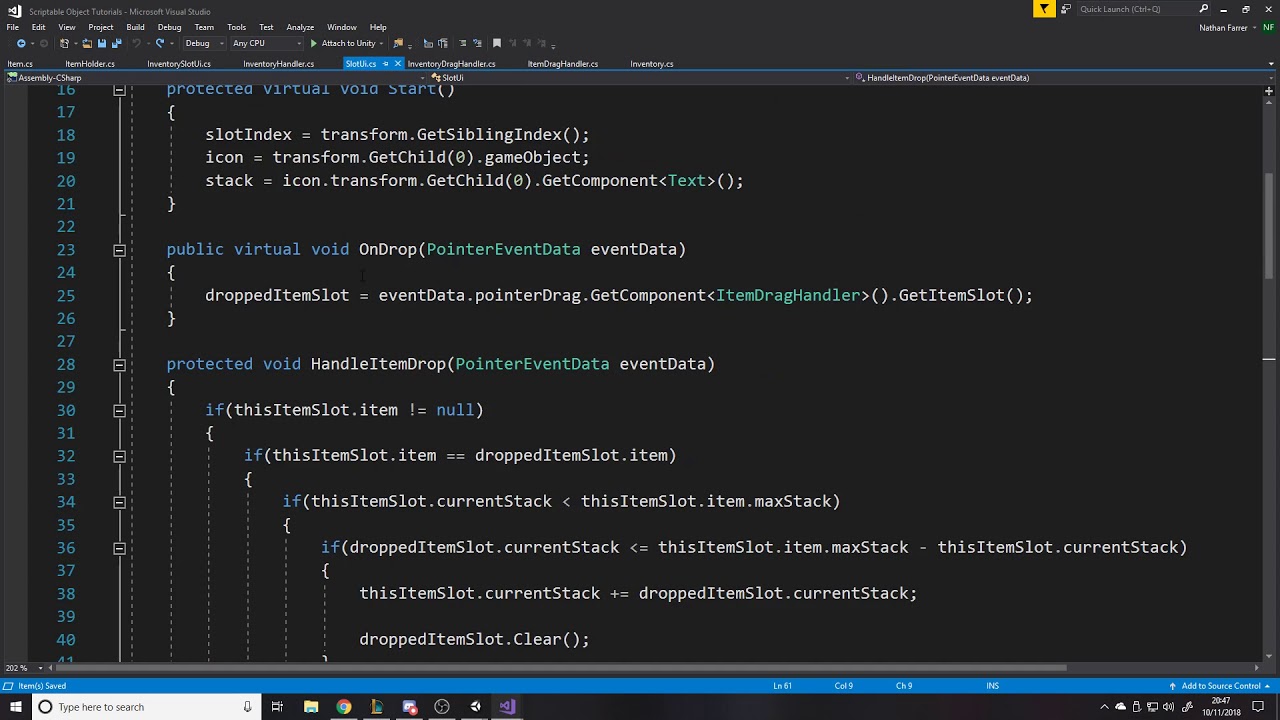Click the Save floppy disk icon
The height and width of the screenshot is (720, 1280).
pos(102,43)
